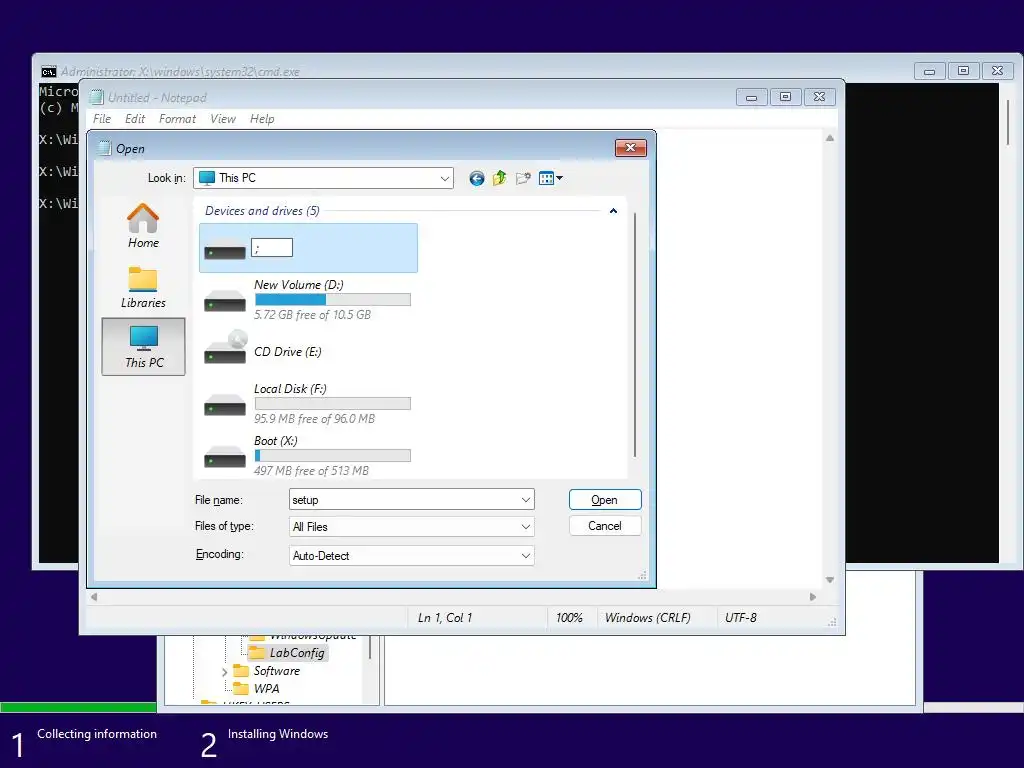Click the X: drive space usage bar
This screenshot has height=768, width=1024.
(332, 456)
